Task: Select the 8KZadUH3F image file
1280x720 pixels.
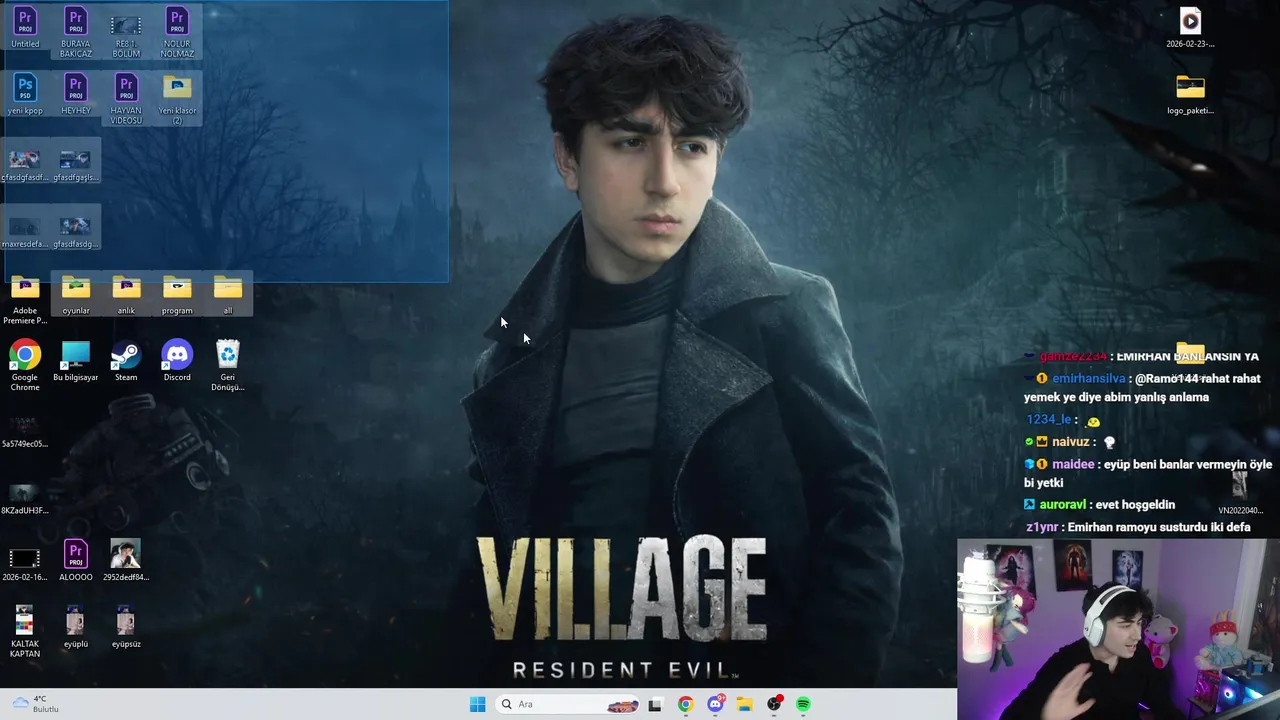Action: [25, 497]
